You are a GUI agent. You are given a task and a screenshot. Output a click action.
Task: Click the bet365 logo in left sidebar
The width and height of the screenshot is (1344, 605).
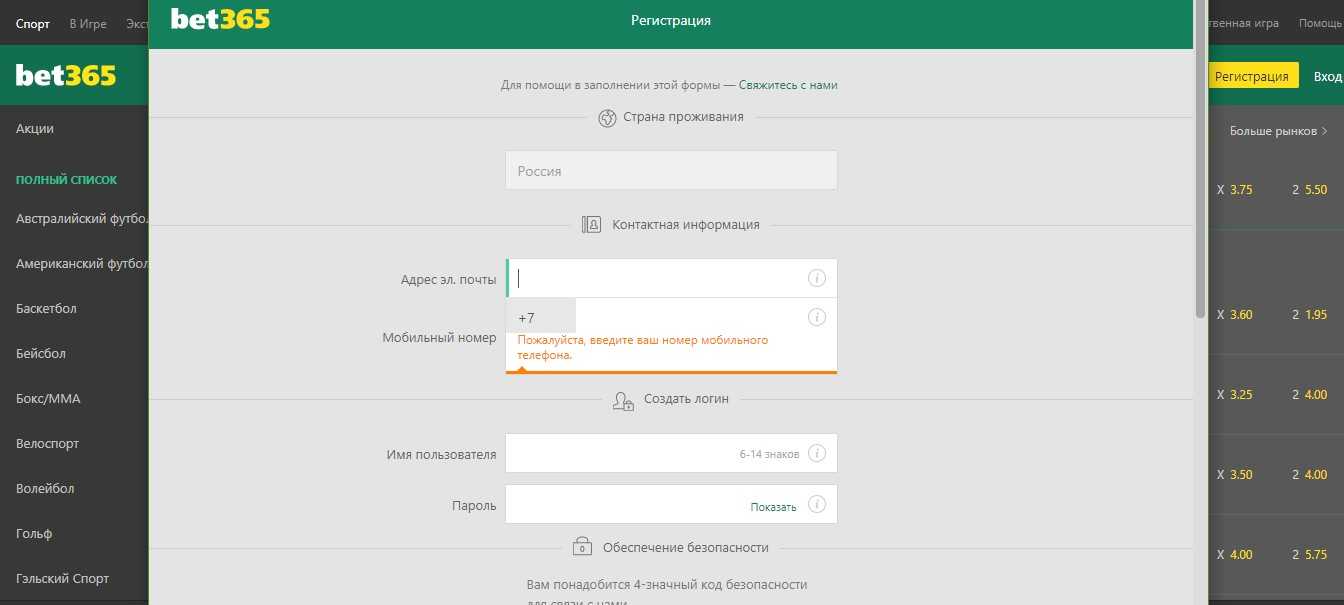pyautogui.click(x=66, y=75)
